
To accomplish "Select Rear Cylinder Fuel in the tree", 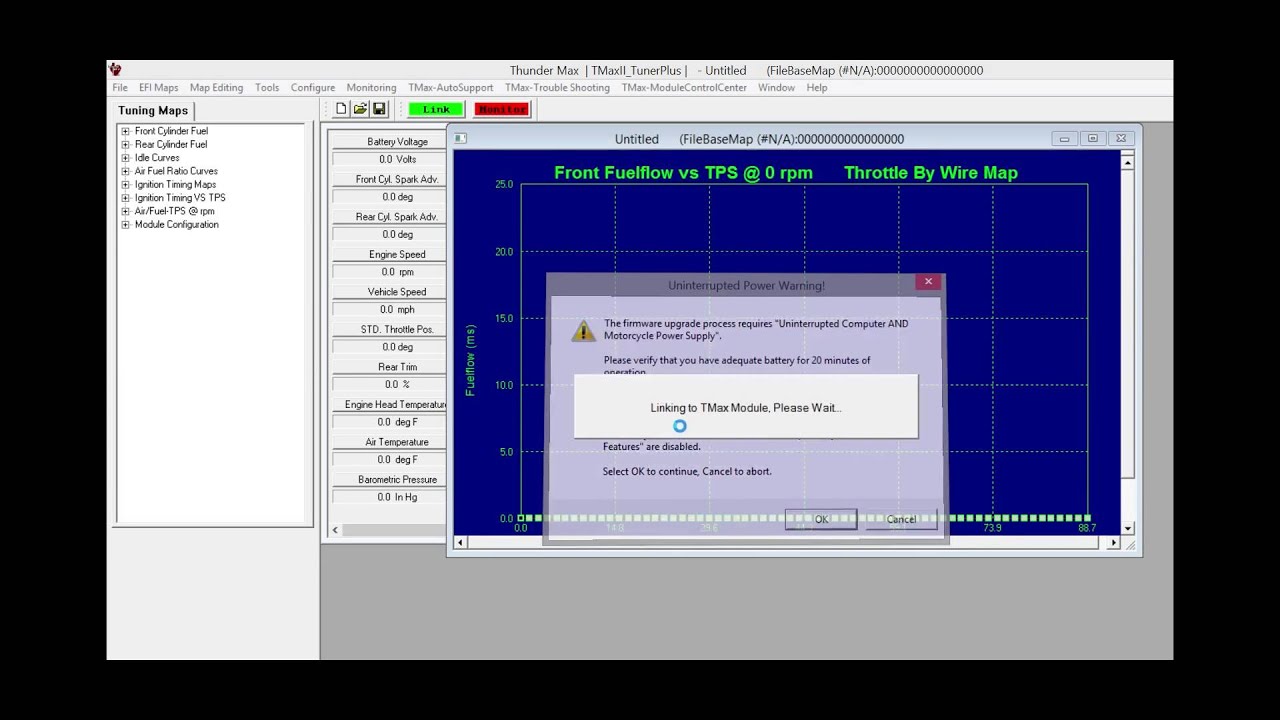I will click(x=171, y=144).
